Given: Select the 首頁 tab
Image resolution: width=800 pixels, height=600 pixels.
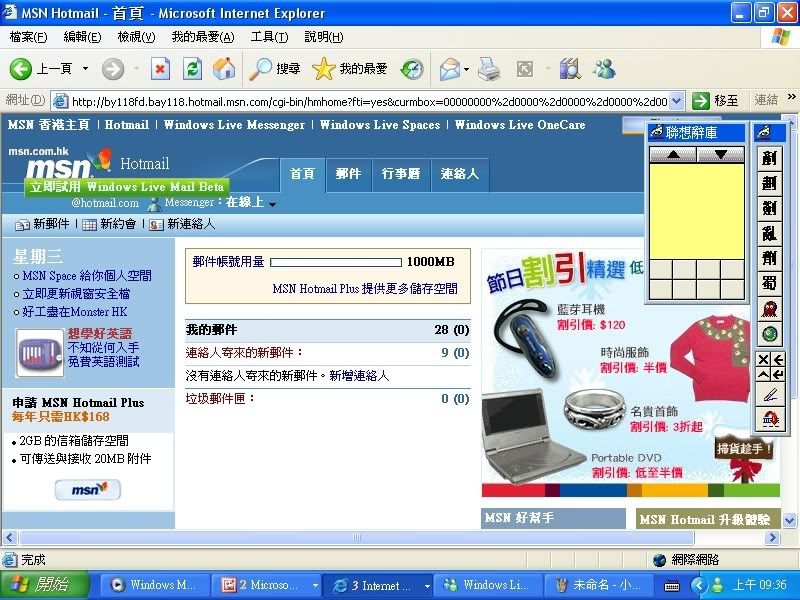Looking at the screenshot, I should (x=303, y=174).
